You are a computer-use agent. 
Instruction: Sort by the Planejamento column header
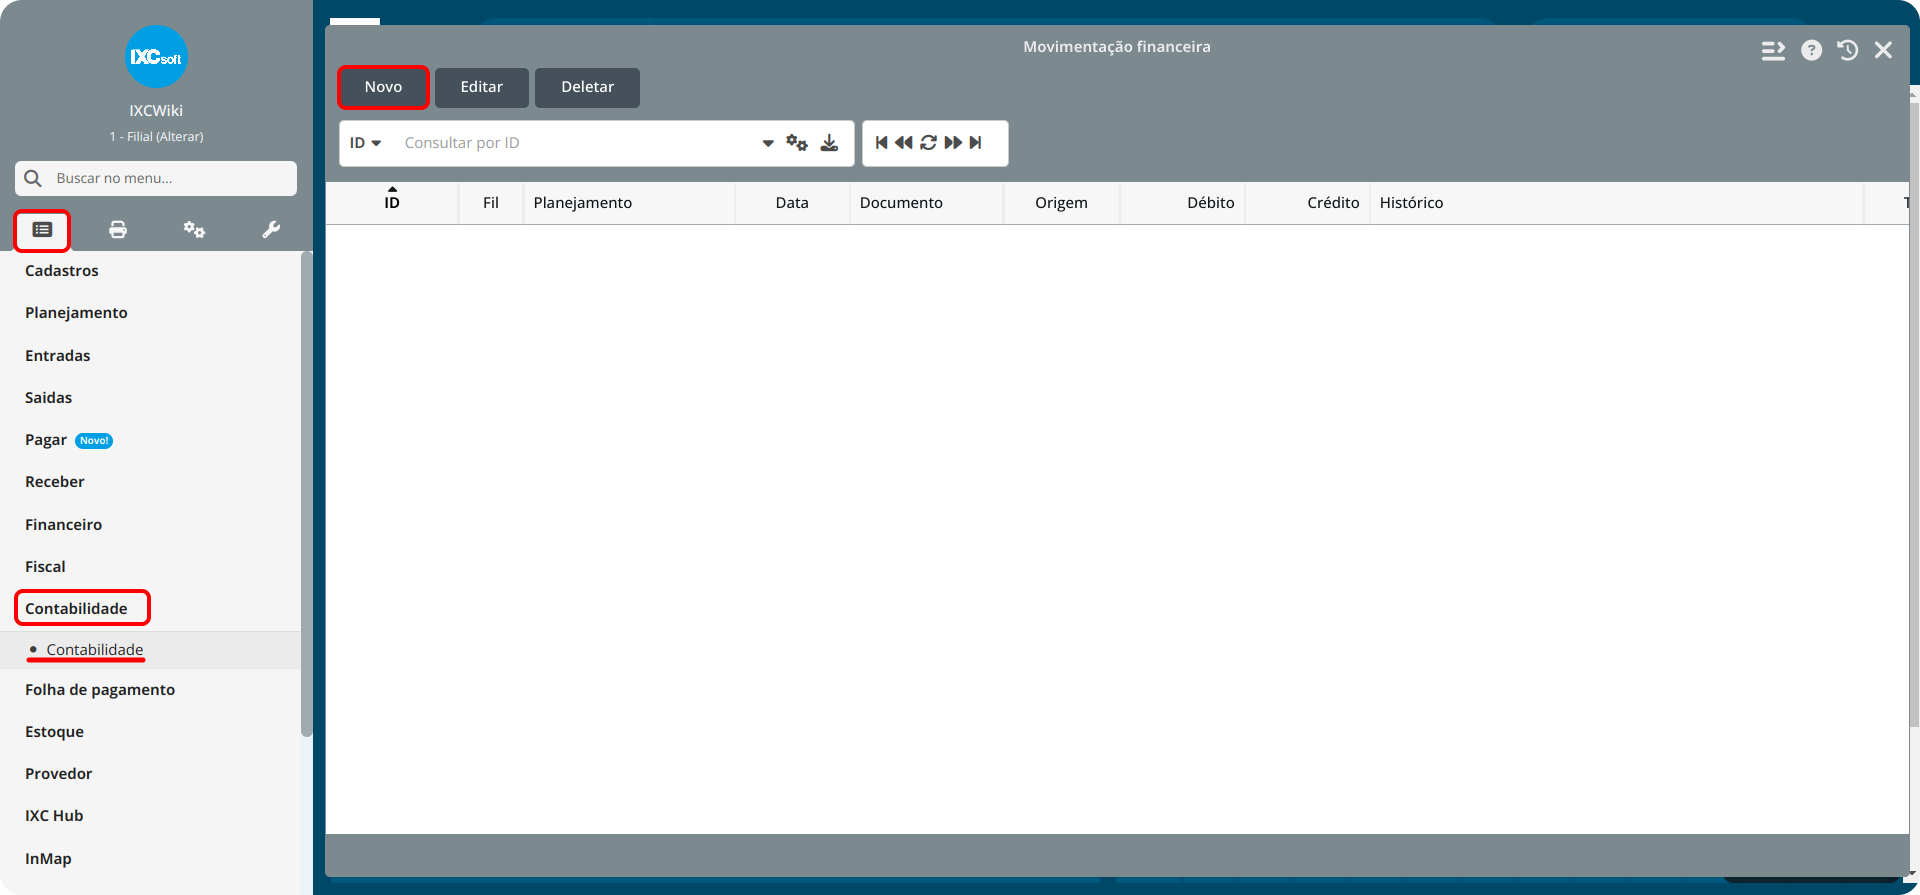[629, 203]
